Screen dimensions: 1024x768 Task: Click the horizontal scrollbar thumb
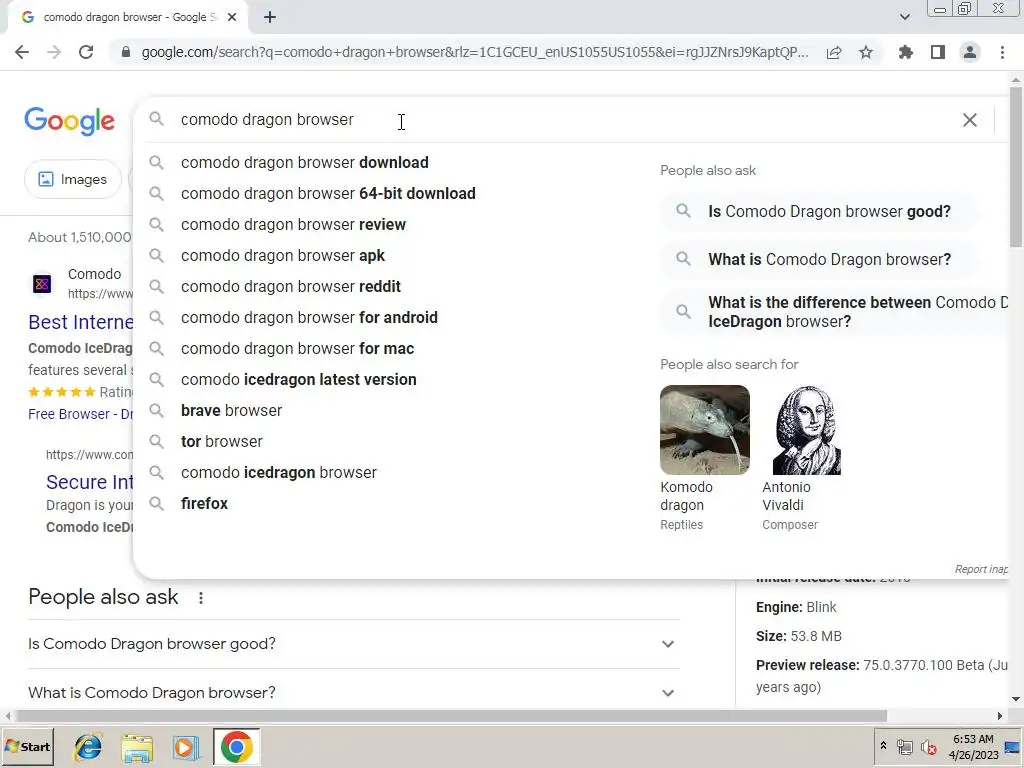tap(450, 716)
